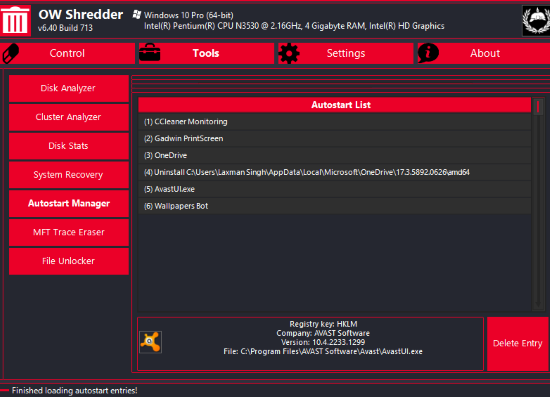Click the gear icon on the Settings tab

(x=289, y=53)
